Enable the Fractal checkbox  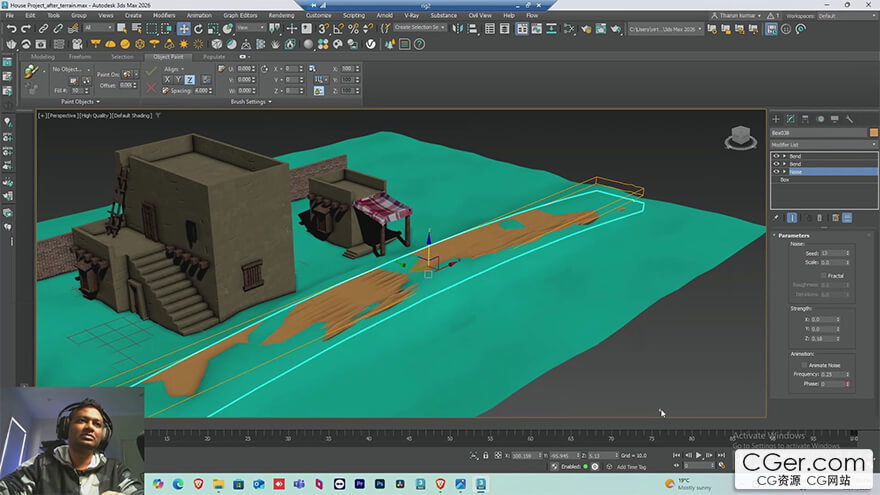[x=823, y=276]
